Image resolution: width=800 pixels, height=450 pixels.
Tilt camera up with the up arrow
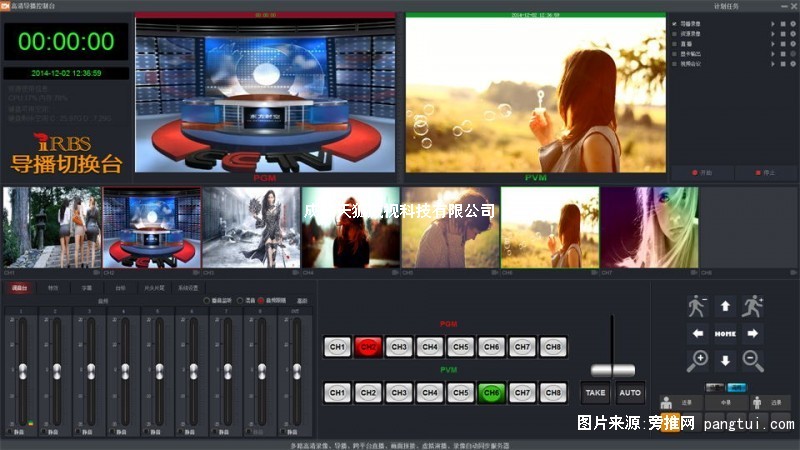click(x=725, y=306)
